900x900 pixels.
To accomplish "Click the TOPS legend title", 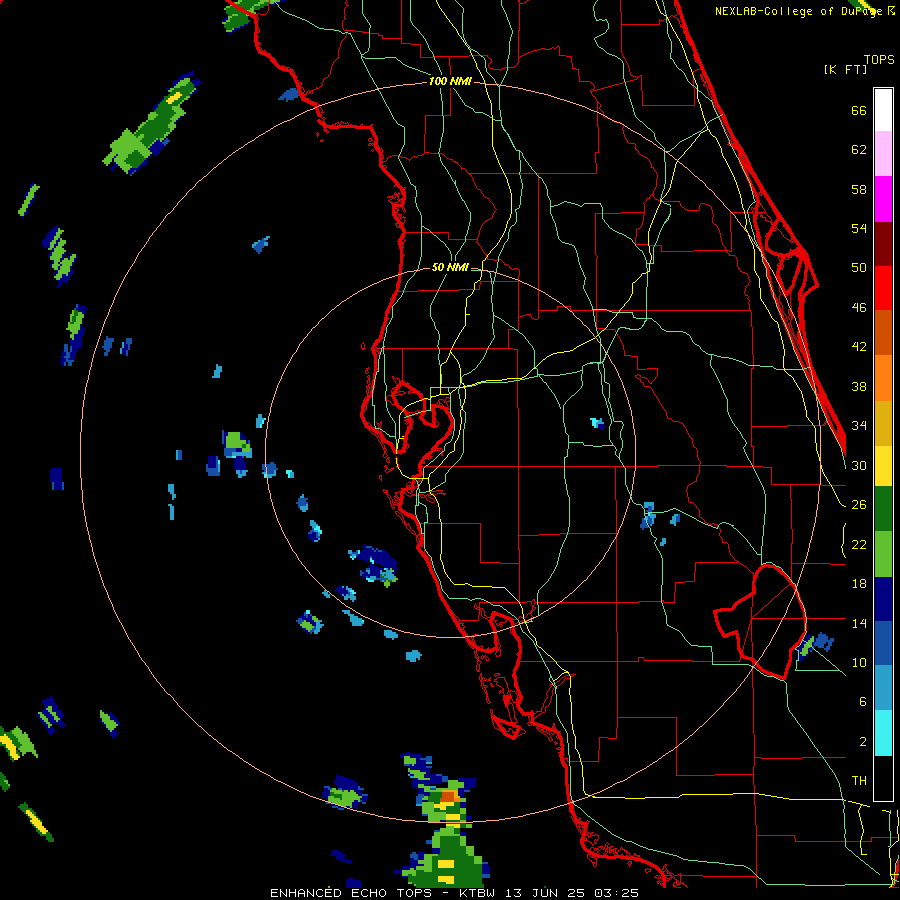I will point(879,59).
